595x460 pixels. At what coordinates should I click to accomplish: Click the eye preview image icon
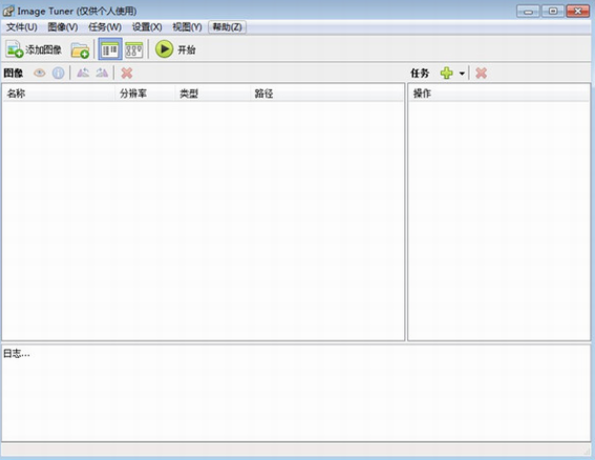39,73
